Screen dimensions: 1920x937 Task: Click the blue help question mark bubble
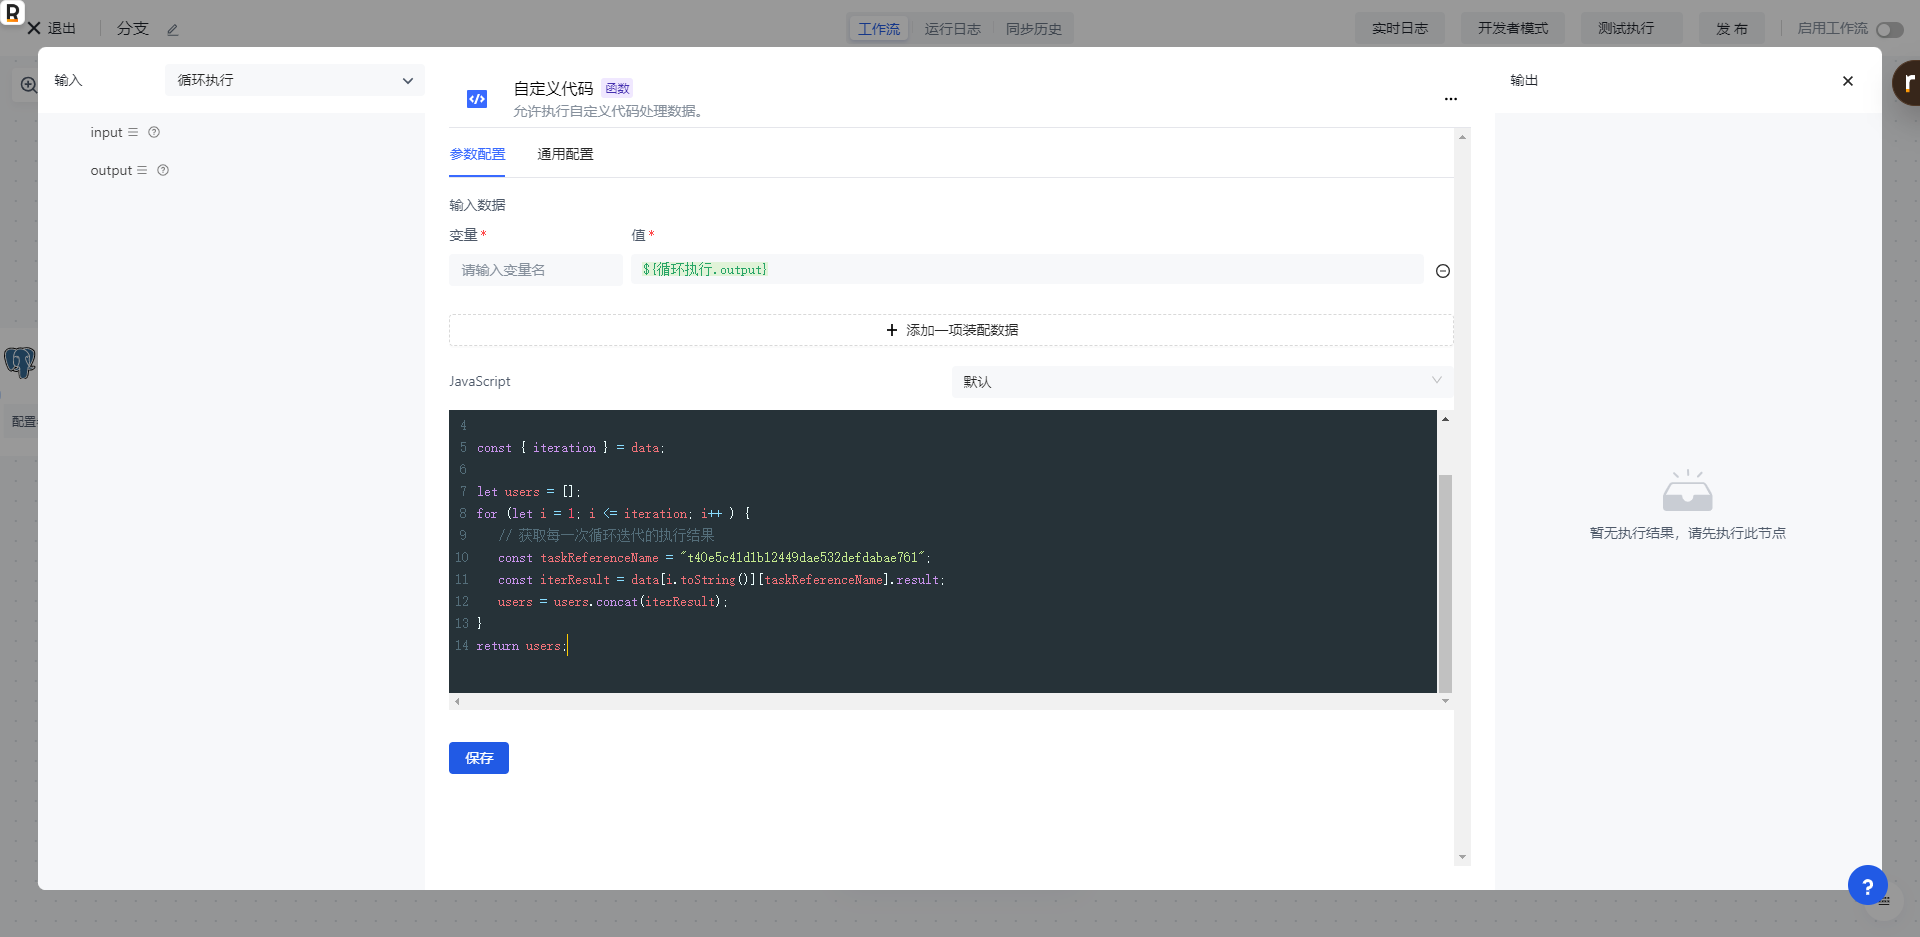tap(1866, 885)
